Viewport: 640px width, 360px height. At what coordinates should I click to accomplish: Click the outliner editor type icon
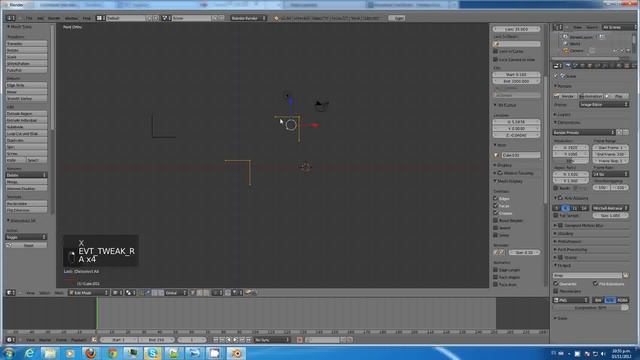point(558,27)
